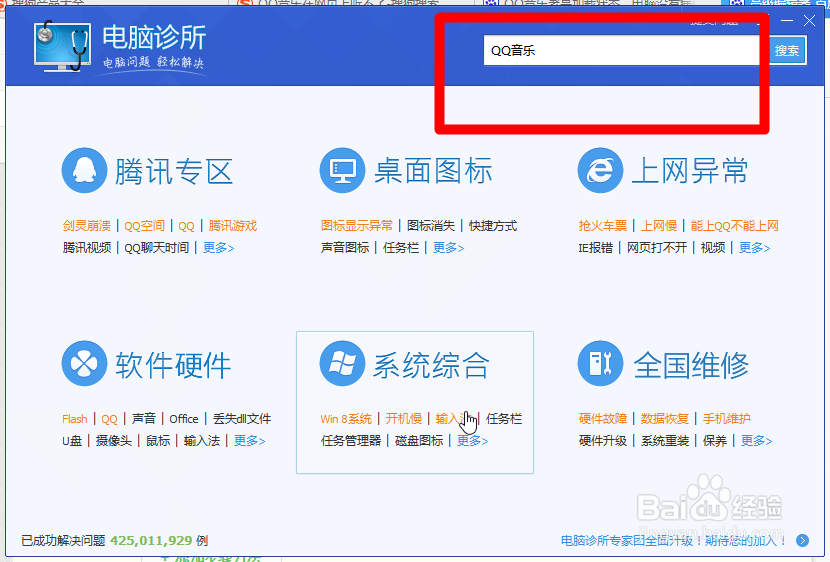Open the 全国维修 tools icon
This screenshot has width=830, height=562.
(600, 364)
